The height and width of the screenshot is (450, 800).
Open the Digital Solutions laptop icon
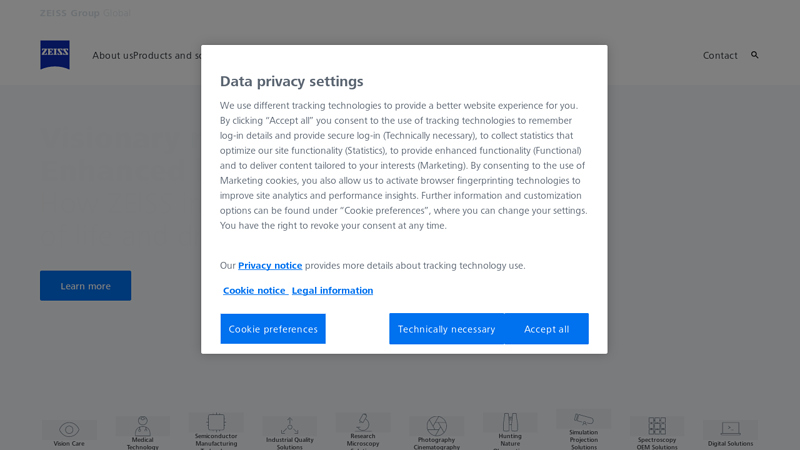point(730,429)
